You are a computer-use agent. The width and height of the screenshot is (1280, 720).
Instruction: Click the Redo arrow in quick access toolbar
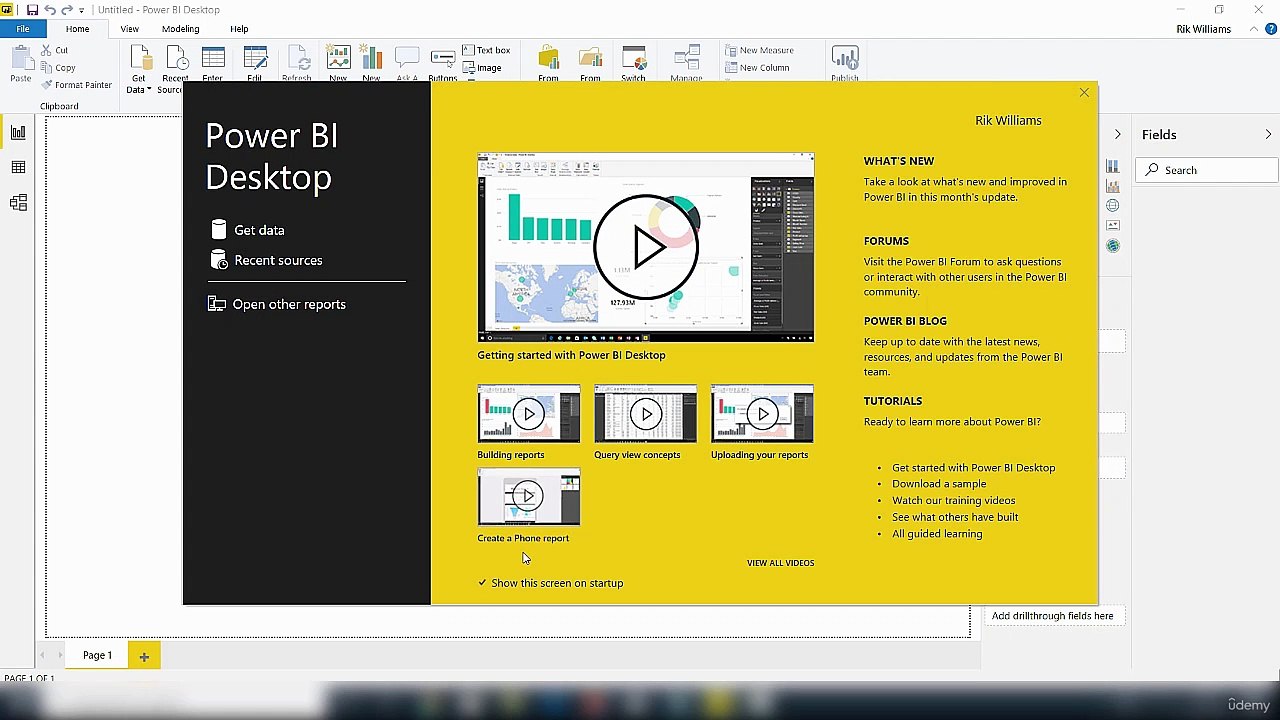(x=66, y=9)
